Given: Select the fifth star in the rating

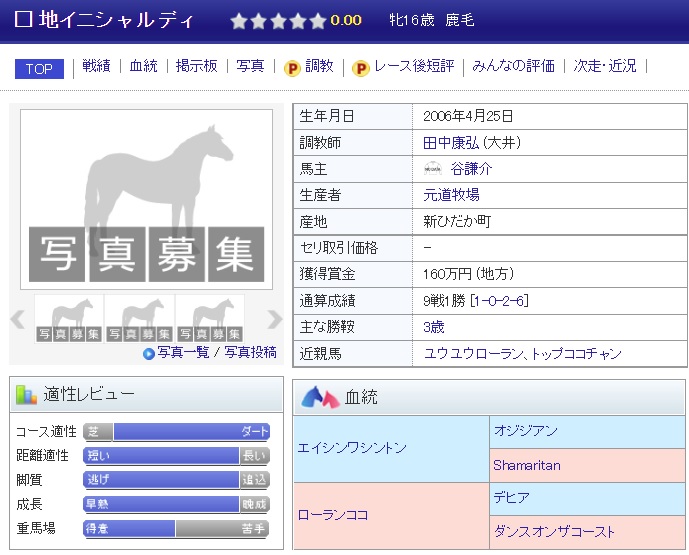Looking at the screenshot, I should 317,21.
